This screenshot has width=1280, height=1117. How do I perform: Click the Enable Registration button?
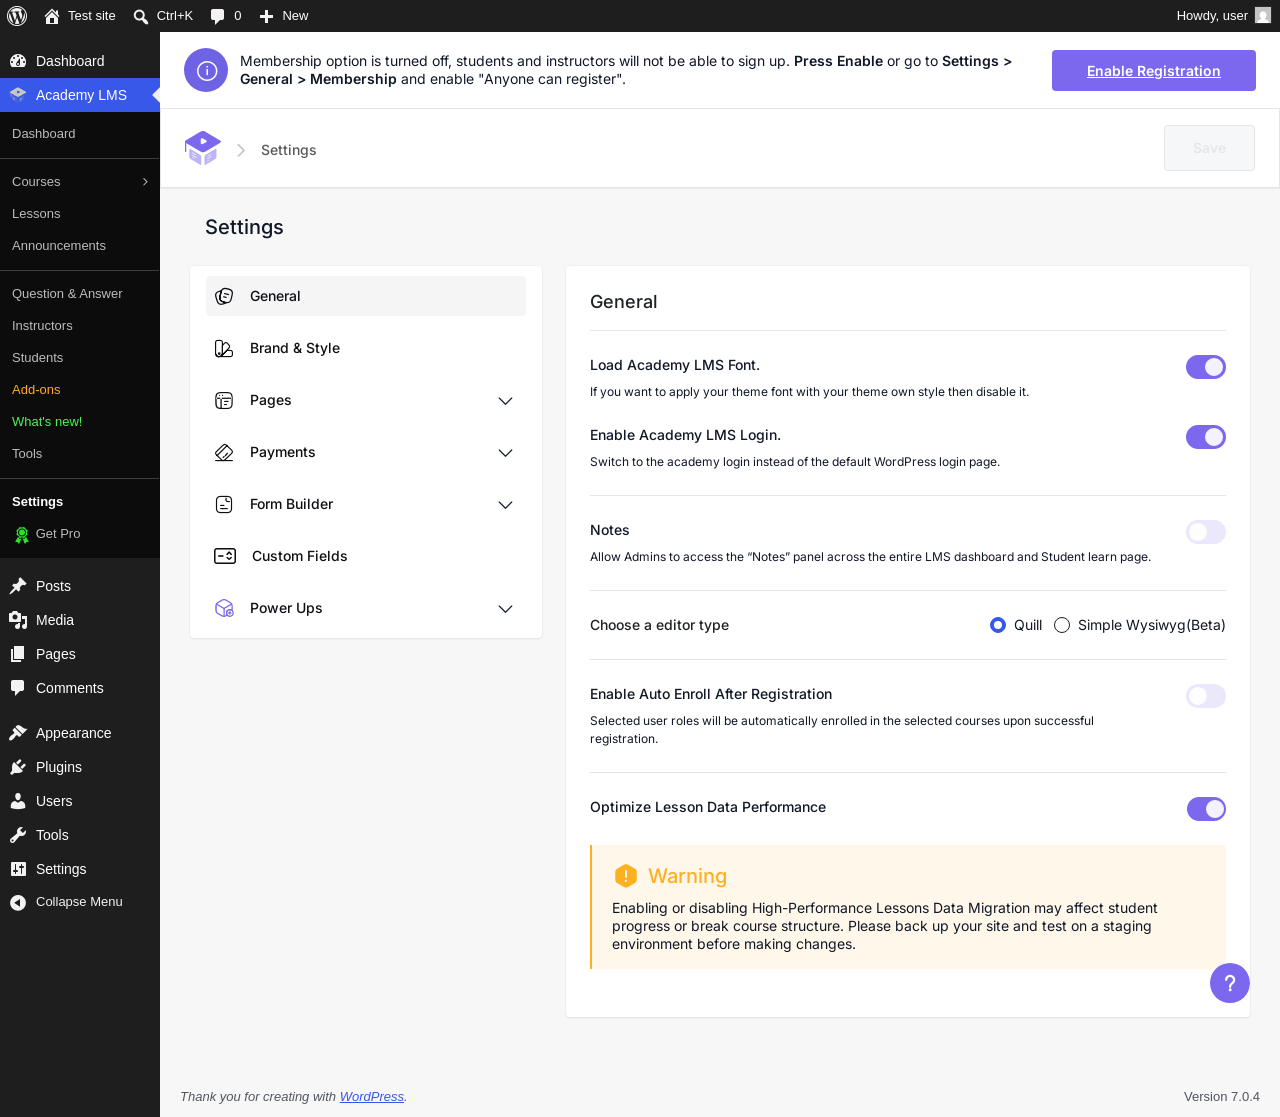tap(1154, 71)
